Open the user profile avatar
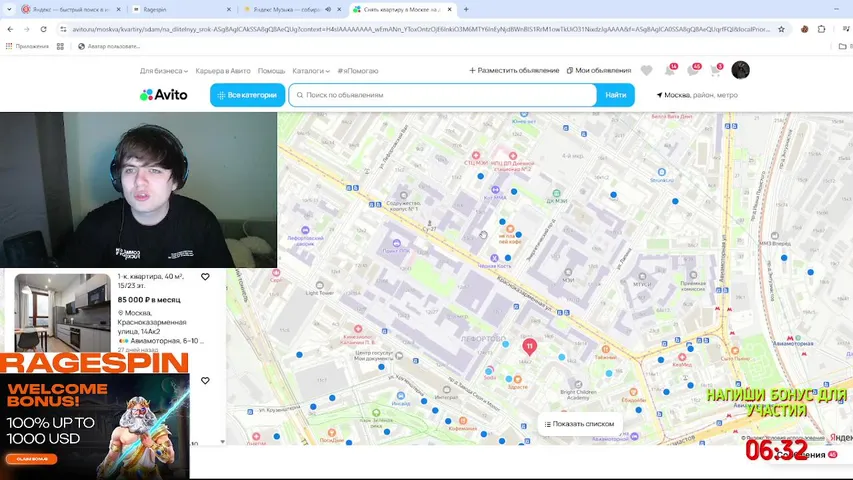Screen dimensions: 853x480 pos(740,70)
